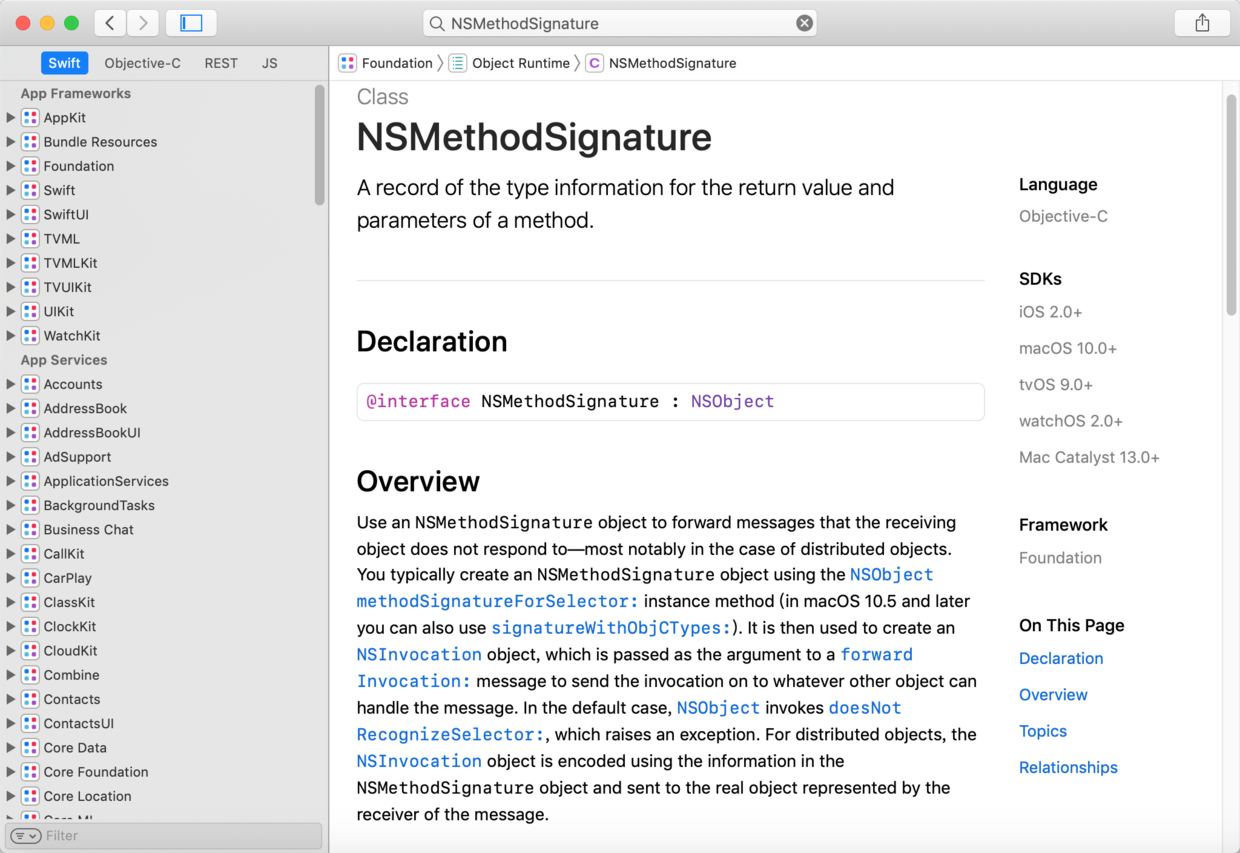The height and width of the screenshot is (853, 1240).
Task: Click the Object Runtime list icon in breadcrumb
Action: tap(457, 63)
